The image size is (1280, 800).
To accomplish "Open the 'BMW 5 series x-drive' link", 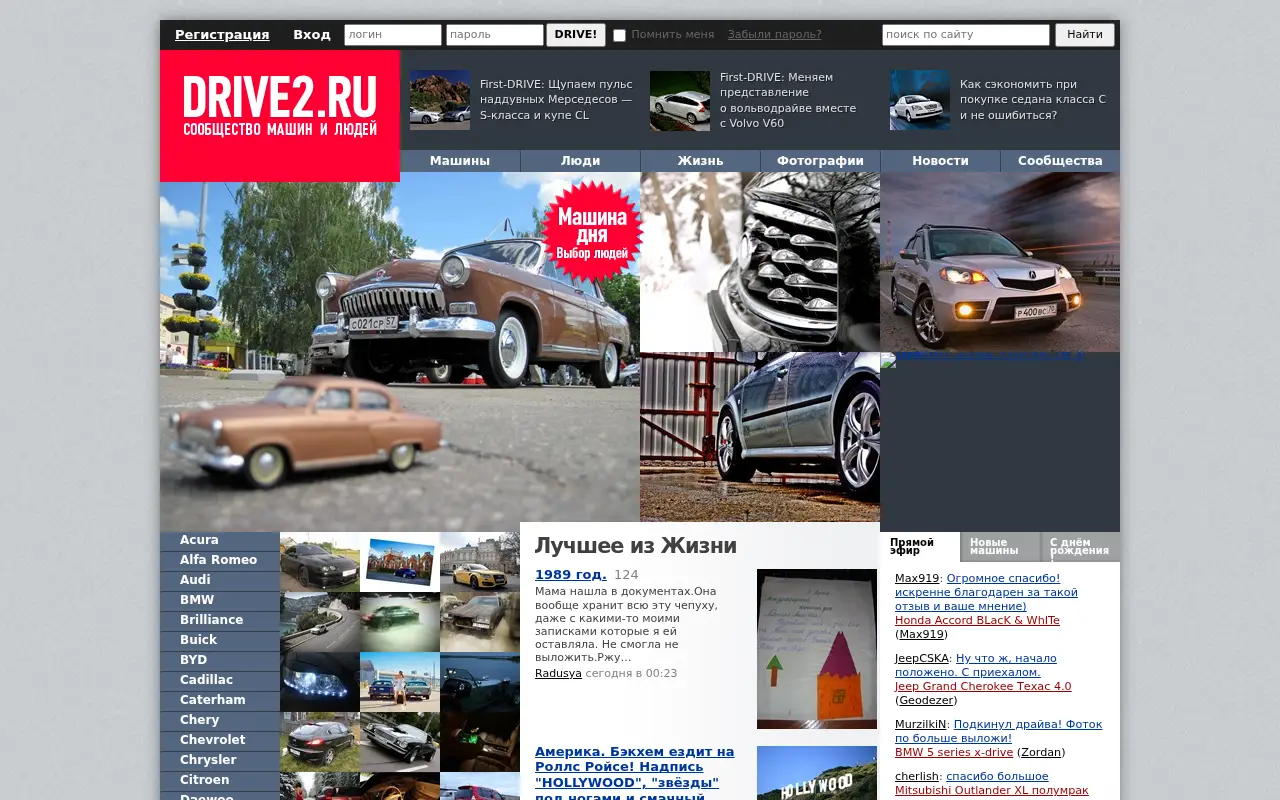I will click(x=954, y=752).
